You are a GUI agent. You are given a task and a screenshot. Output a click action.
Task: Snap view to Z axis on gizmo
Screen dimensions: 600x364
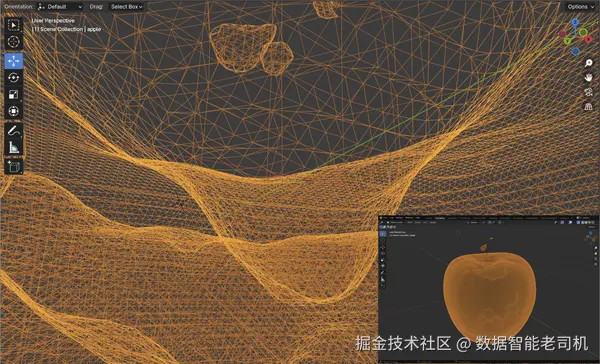[x=575, y=23]
